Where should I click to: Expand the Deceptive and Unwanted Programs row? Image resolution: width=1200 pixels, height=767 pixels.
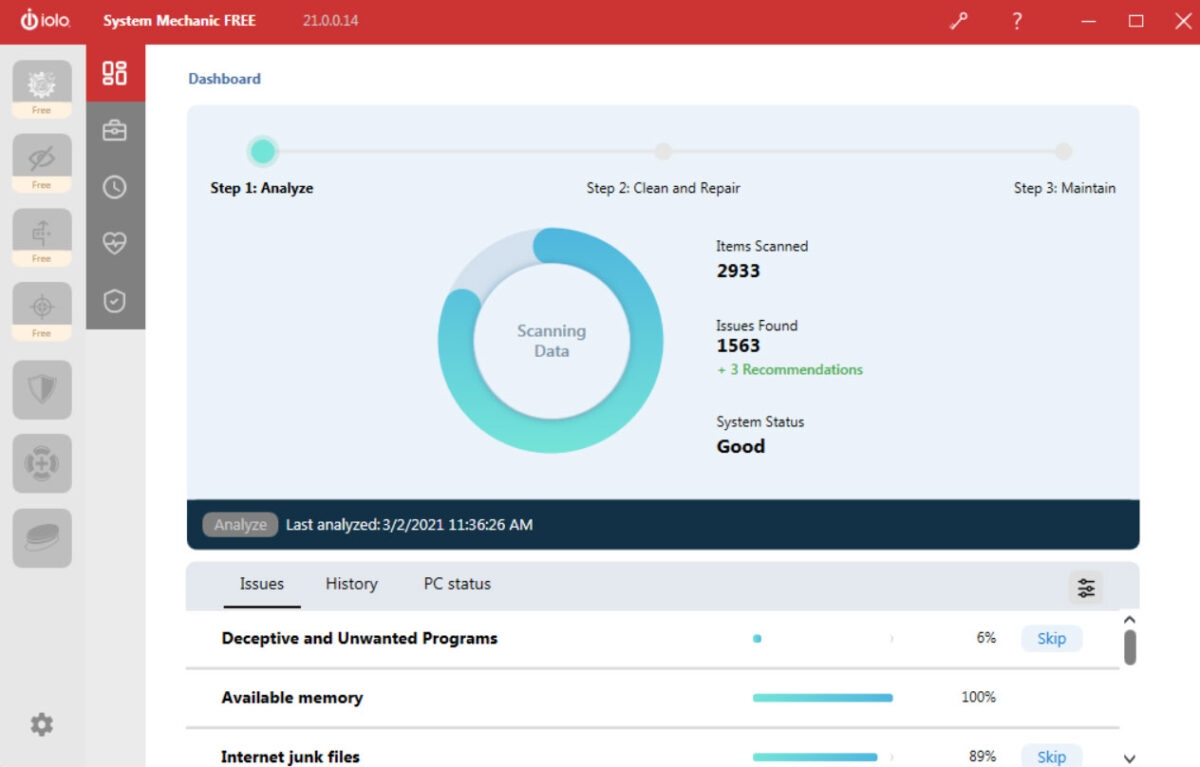click(x=893, y=637)
